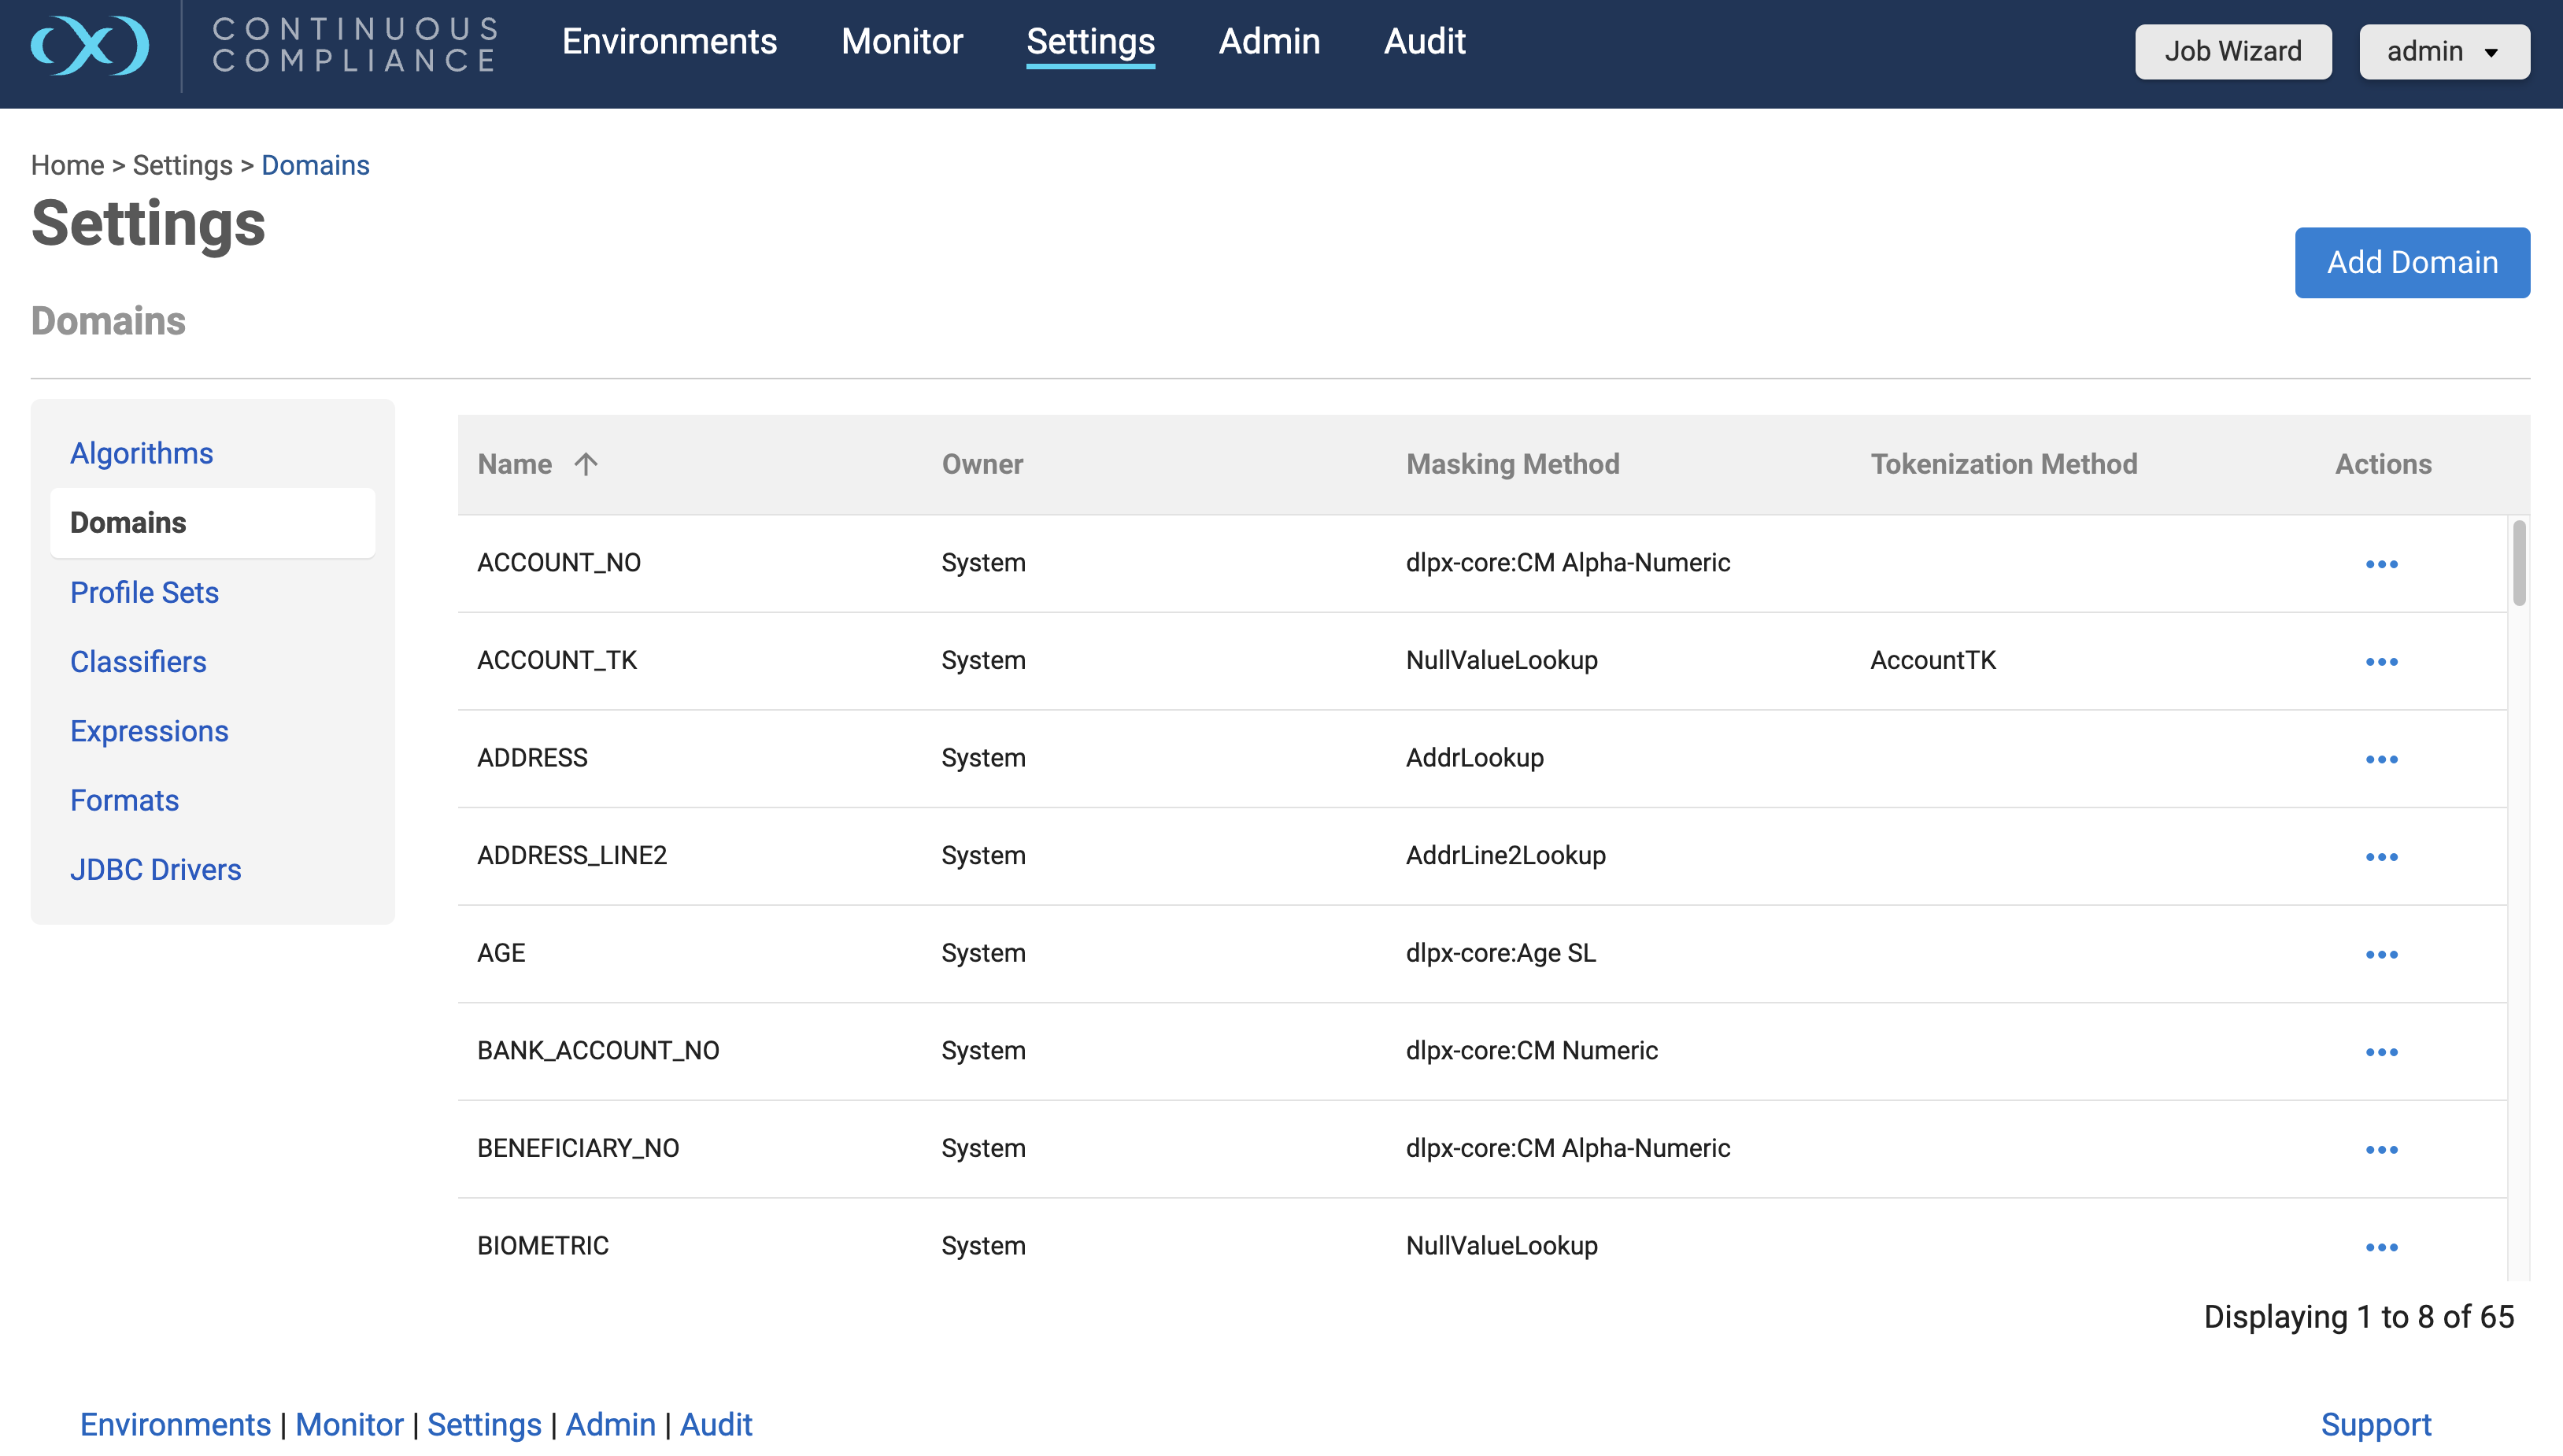Click the domains table vertical scrollbar
This screenshot has width=2563, height=1456.
tap(2518, 564)
